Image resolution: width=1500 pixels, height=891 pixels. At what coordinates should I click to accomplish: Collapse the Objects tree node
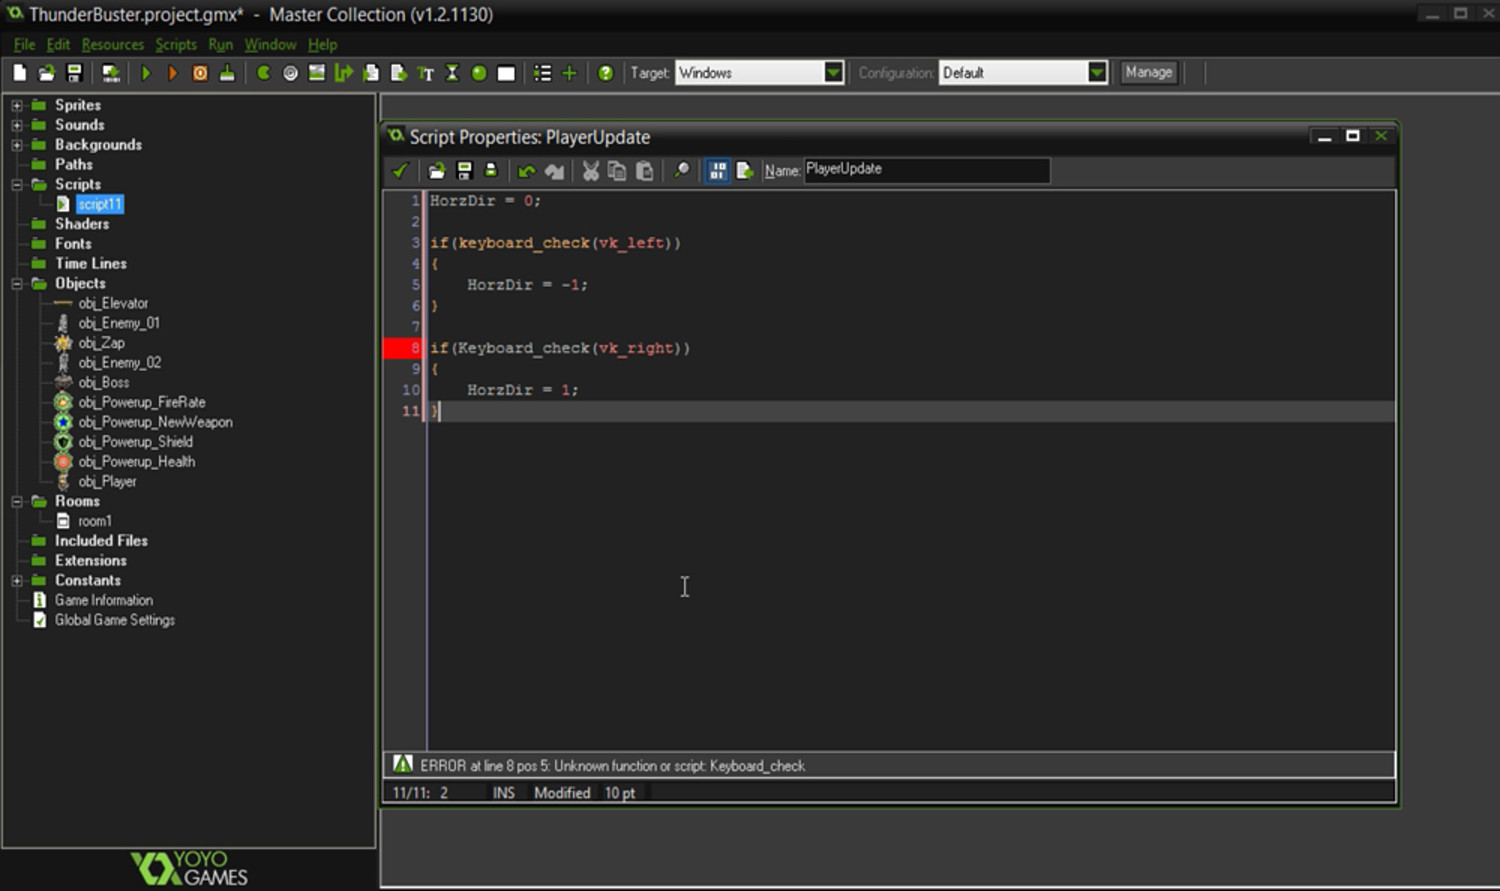click(16, 283)
